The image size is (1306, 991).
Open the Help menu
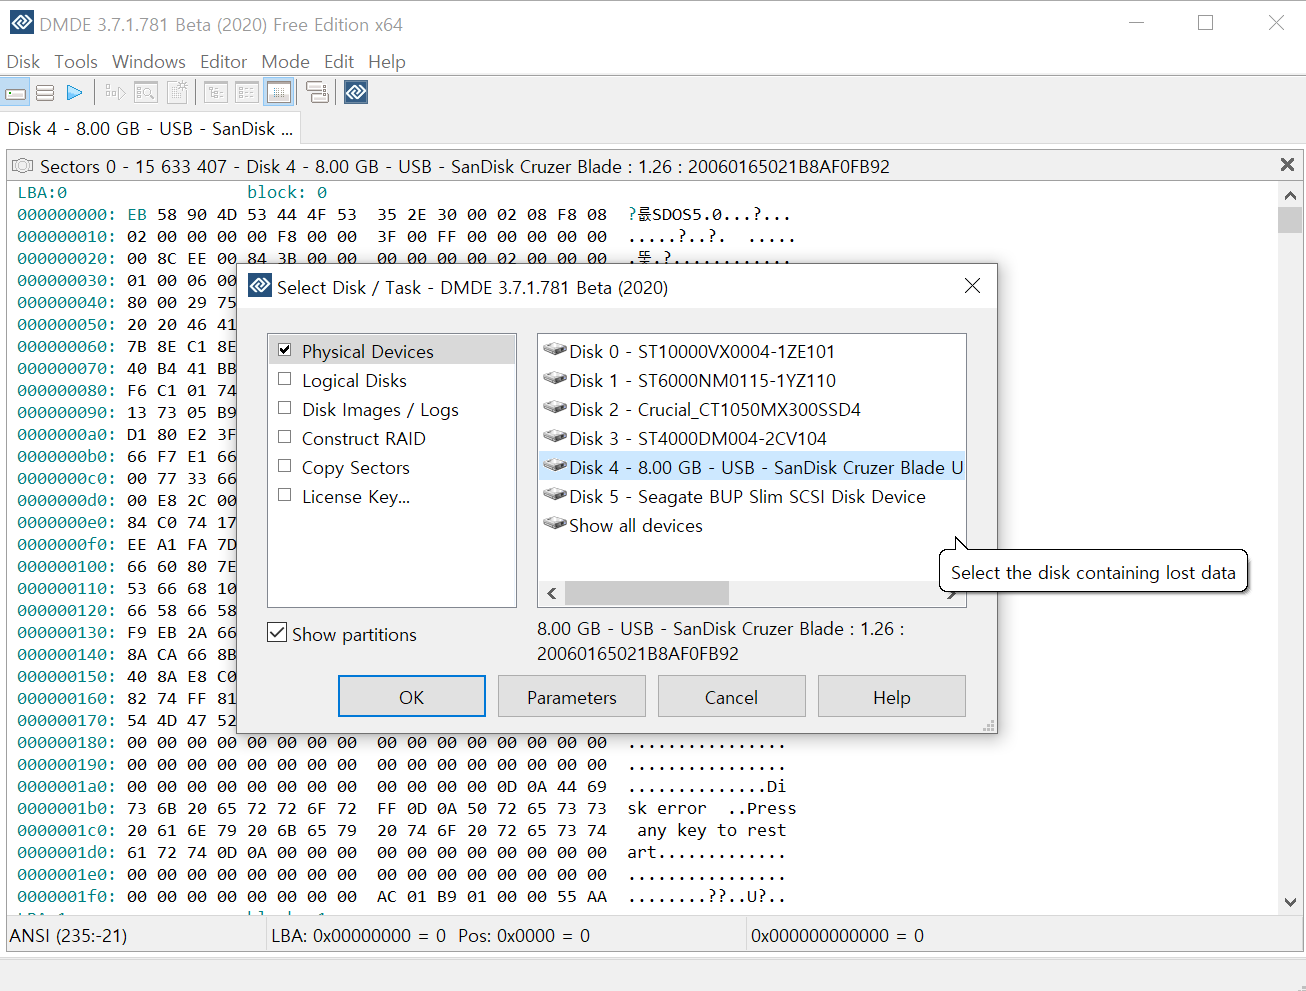point(387,62)
